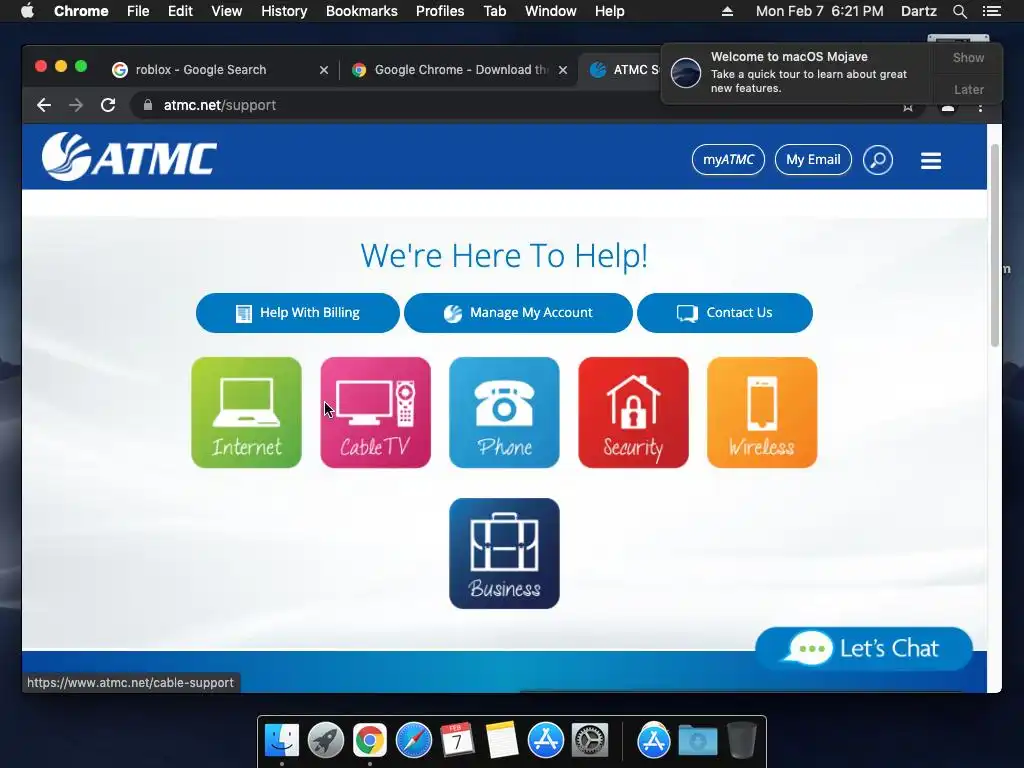Click the Apple menu

click(27, 11)
